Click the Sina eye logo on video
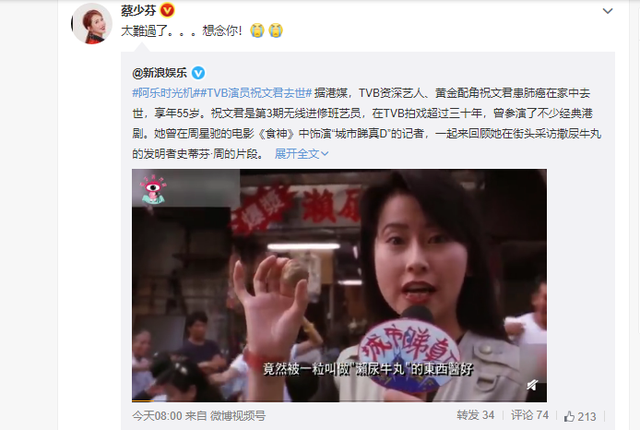Image resolution: width=640 pixels, height=430 pixels. (153, 189)
